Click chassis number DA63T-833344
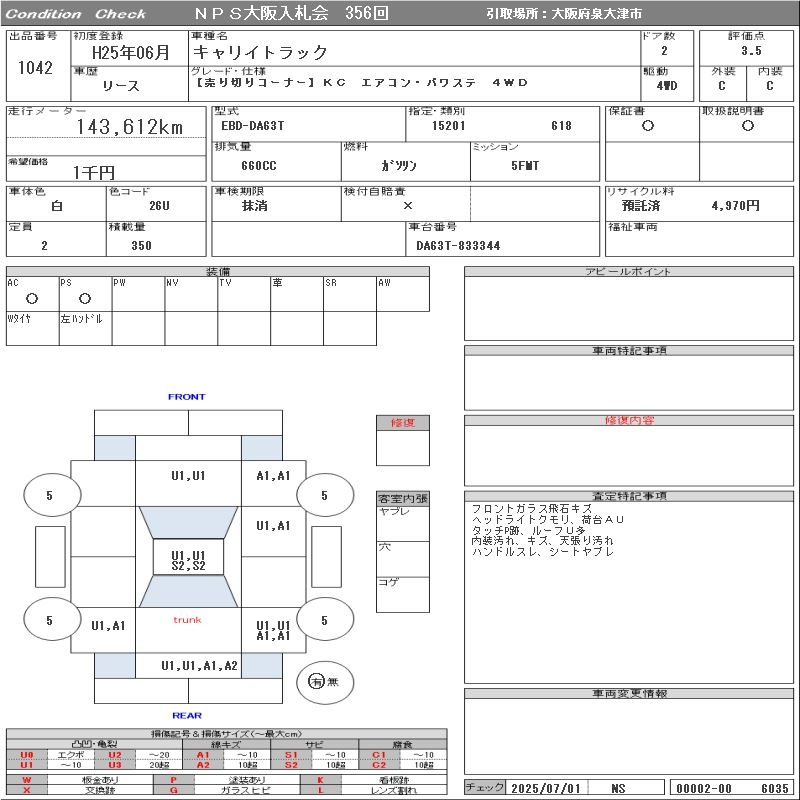This screenshot has height=800, width=800. click(458, 245)
